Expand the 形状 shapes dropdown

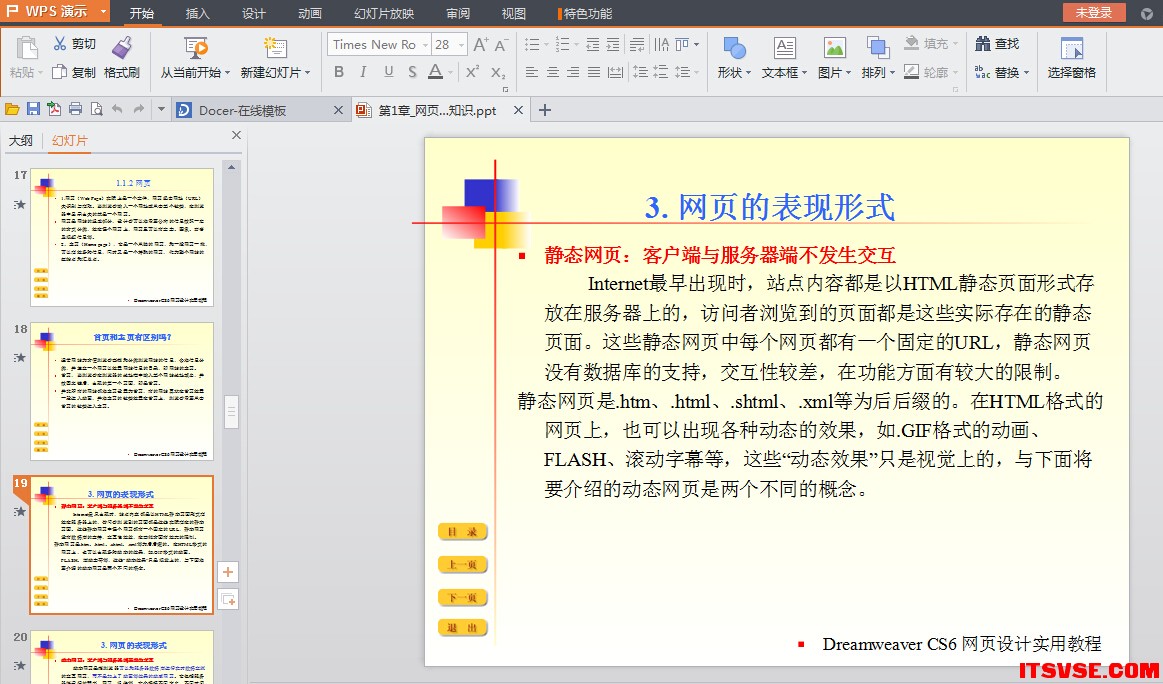pos(748,73)
